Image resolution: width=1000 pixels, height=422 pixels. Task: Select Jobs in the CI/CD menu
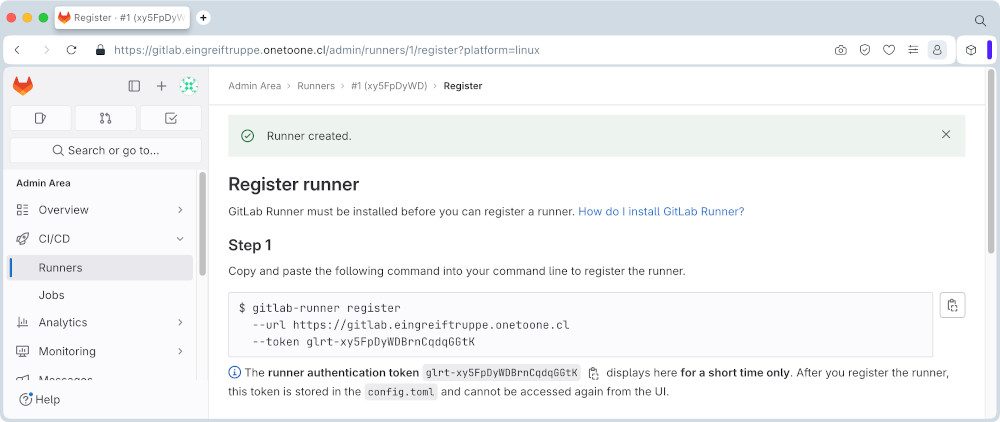(101, 295)
